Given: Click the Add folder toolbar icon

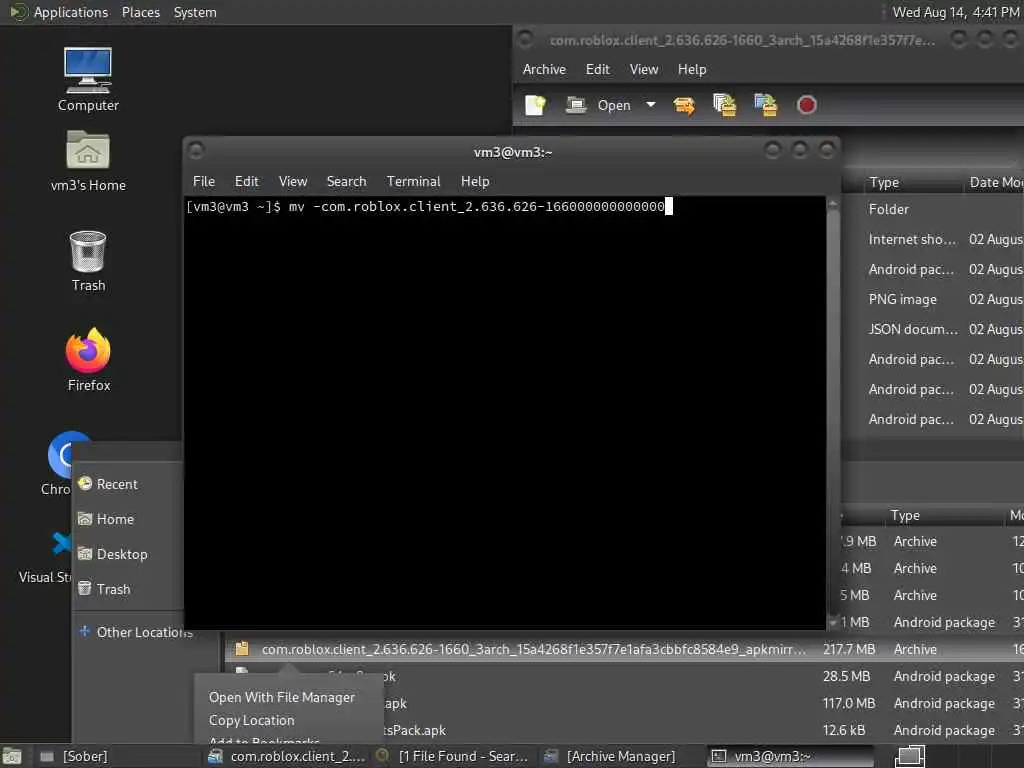Looking at the screenshot, I should [x=765, y=105].
